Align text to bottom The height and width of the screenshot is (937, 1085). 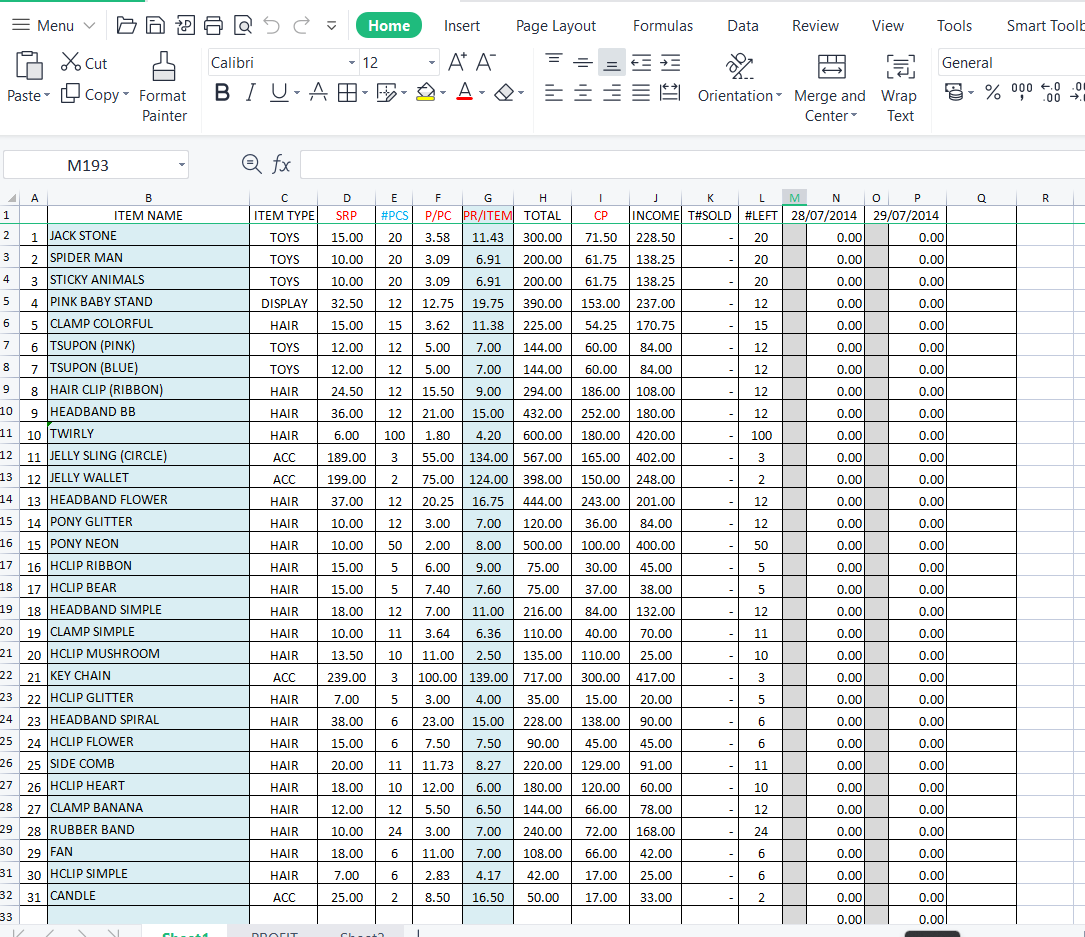612,62
